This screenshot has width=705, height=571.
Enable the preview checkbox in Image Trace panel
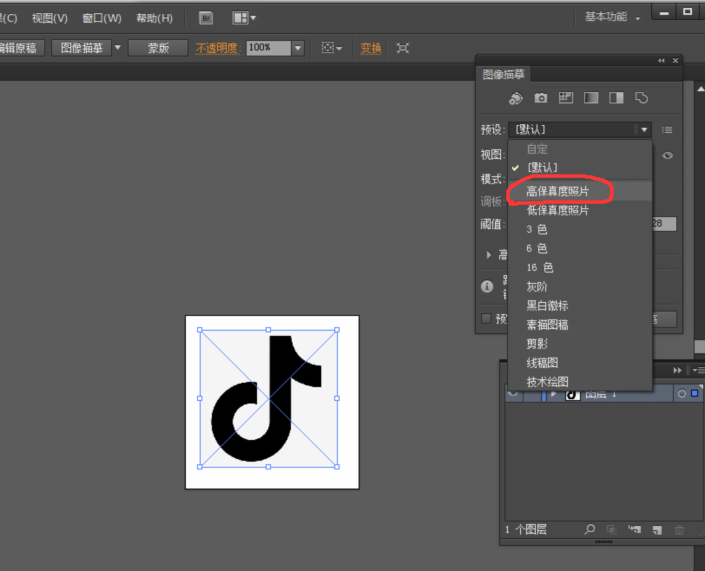(x=487, y=319)
